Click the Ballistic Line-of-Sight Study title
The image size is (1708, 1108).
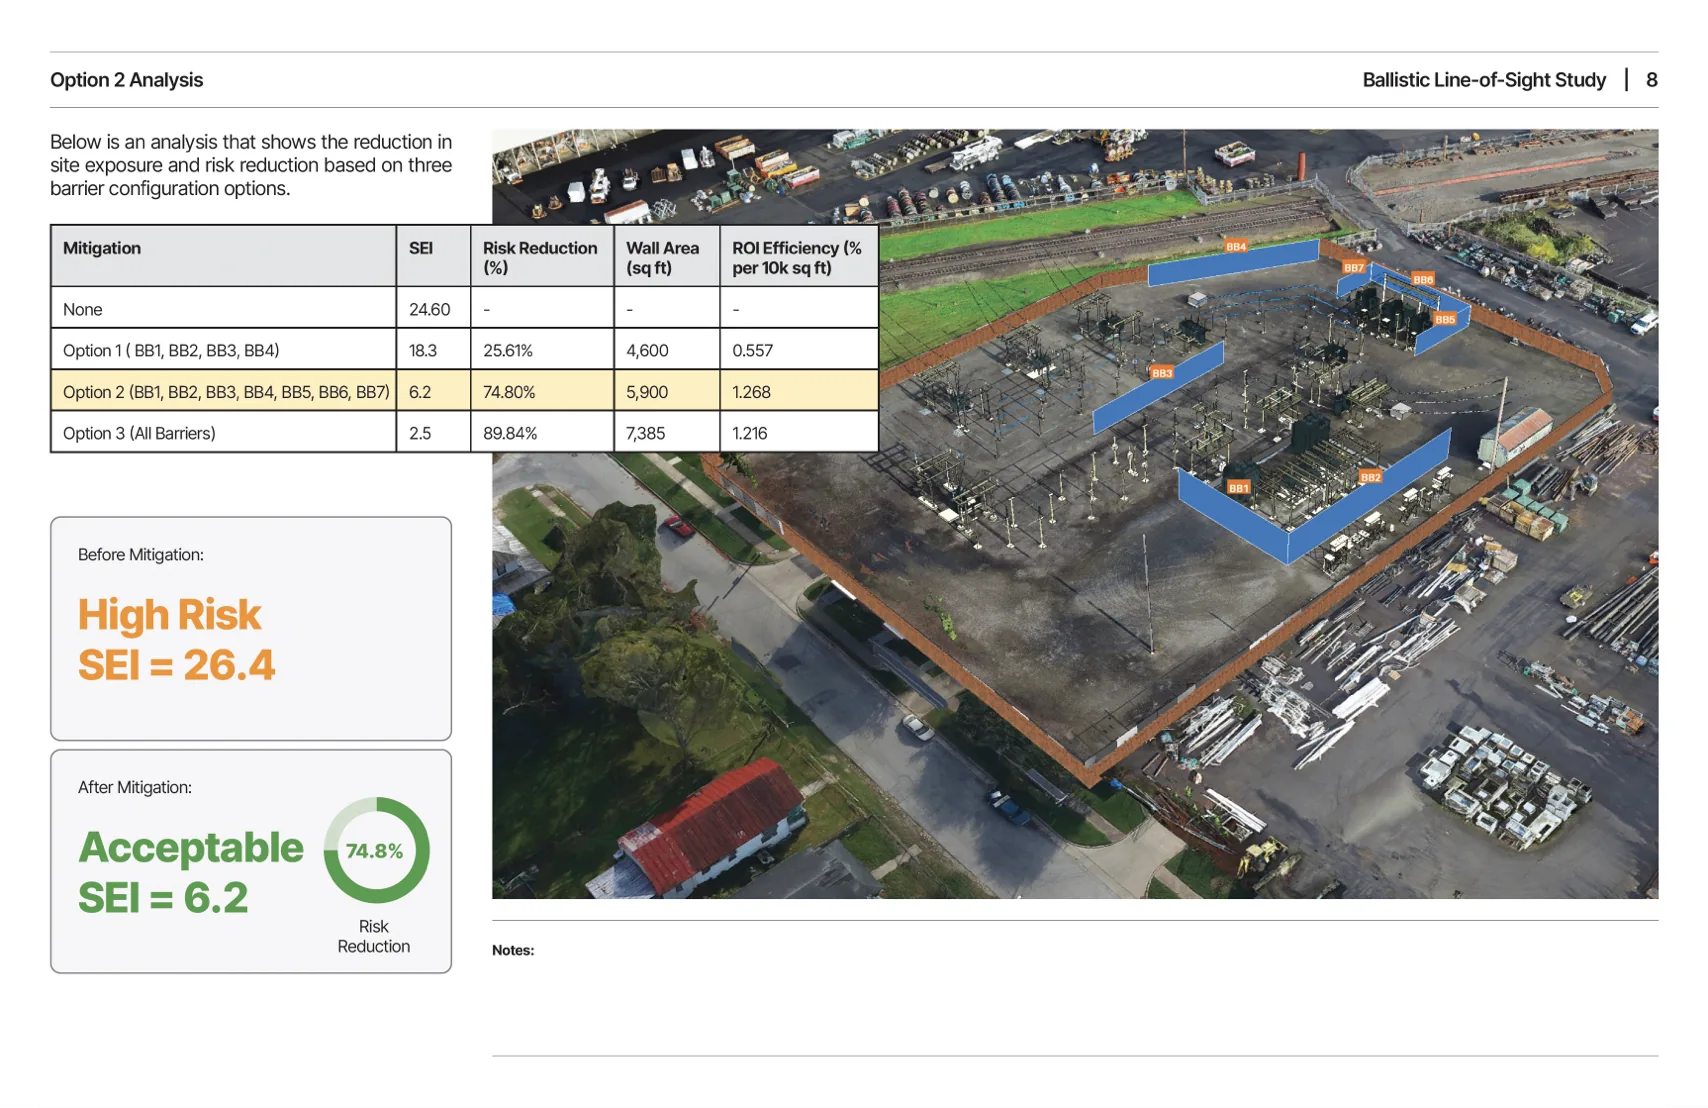pyautogui.click(x=1483, y=80)
